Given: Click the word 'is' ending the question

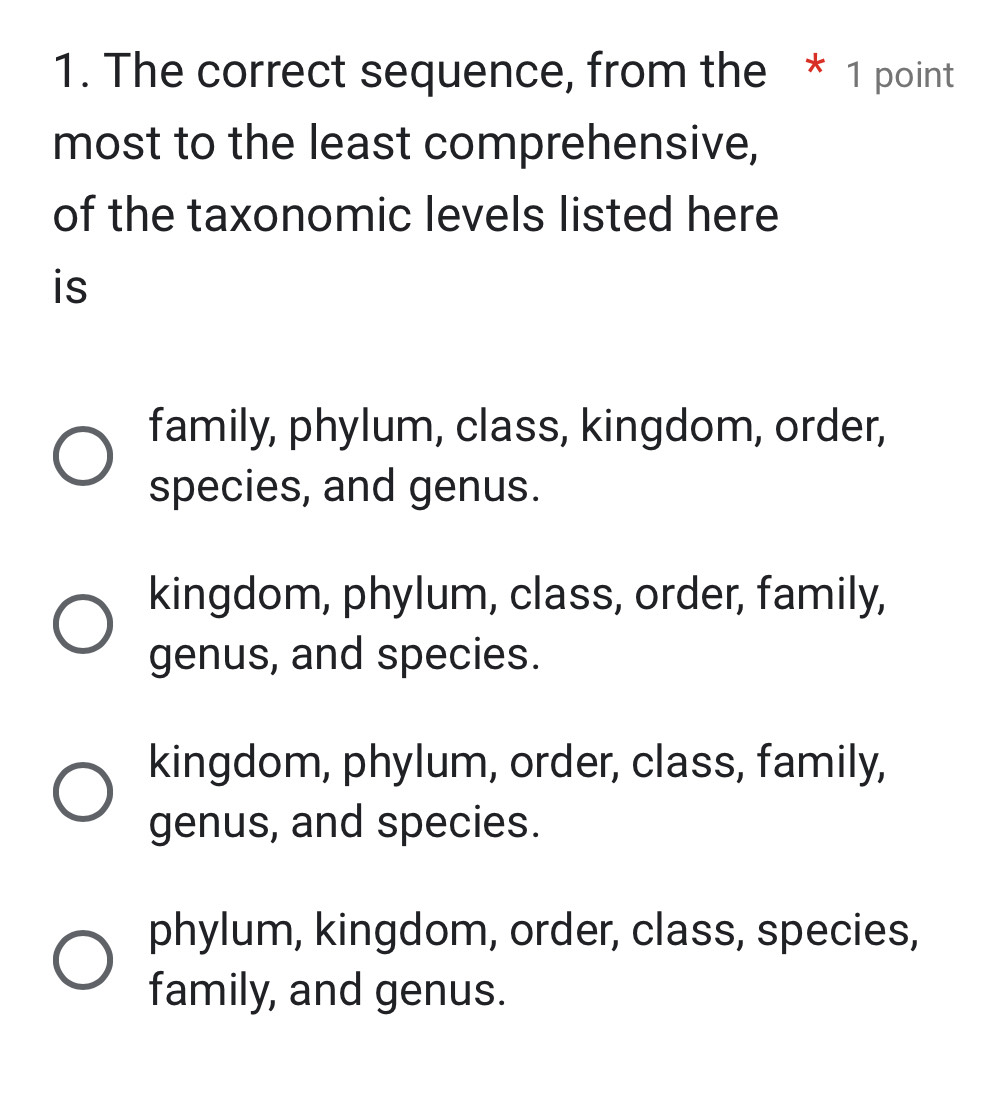Looking at the screenshot, I should click(x=70, y=288).
